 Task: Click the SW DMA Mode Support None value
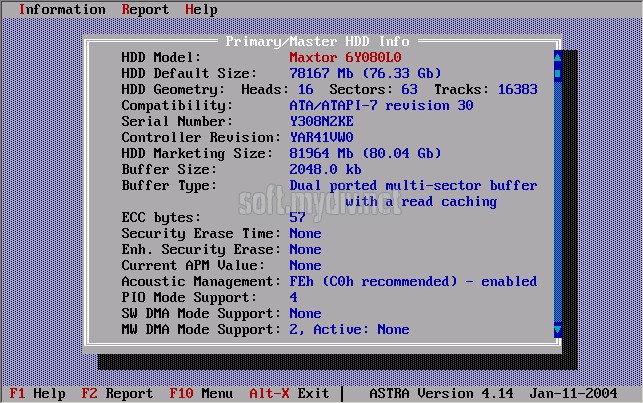pos(305,313)
